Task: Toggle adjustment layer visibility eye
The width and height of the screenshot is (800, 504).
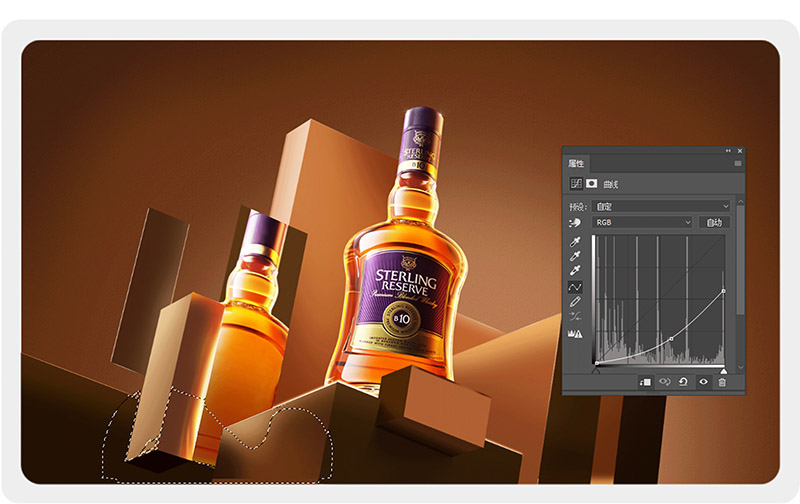Action: tap(703, 382)
